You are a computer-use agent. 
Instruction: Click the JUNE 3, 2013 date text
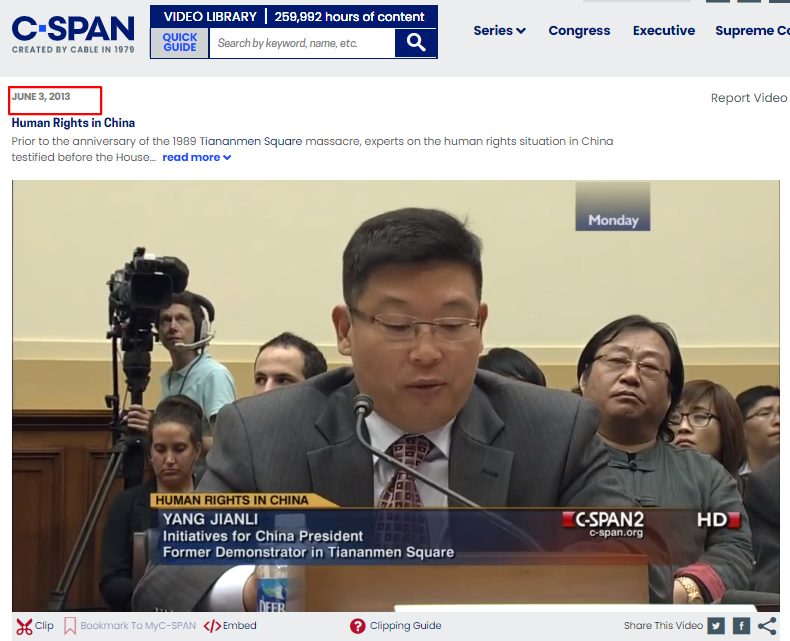pyautogui.click(x=41, y=97)
